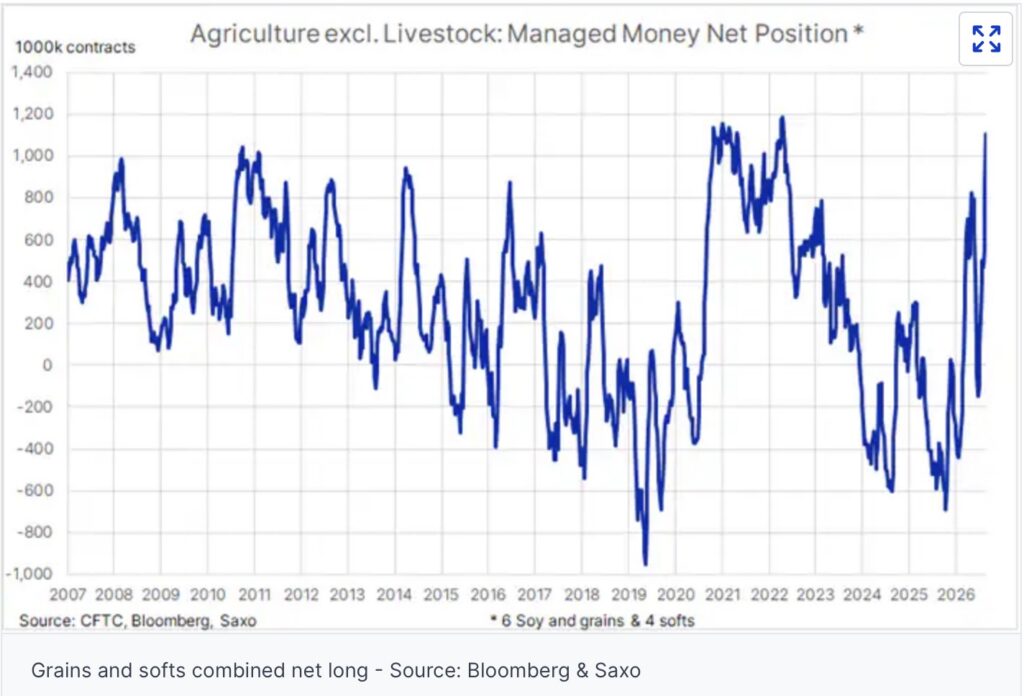Click the '1000k contracts' unit label
1024x696 pixels.
point(75,47)
